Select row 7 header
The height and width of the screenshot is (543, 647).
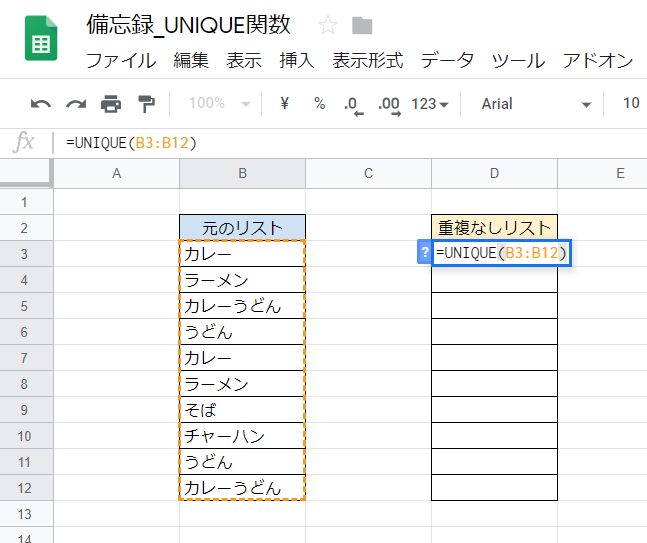click(x=26, y=358)
